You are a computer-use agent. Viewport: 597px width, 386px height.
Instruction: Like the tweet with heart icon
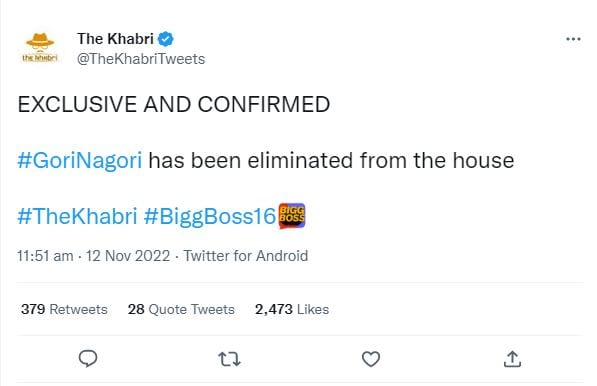point(371,359)
